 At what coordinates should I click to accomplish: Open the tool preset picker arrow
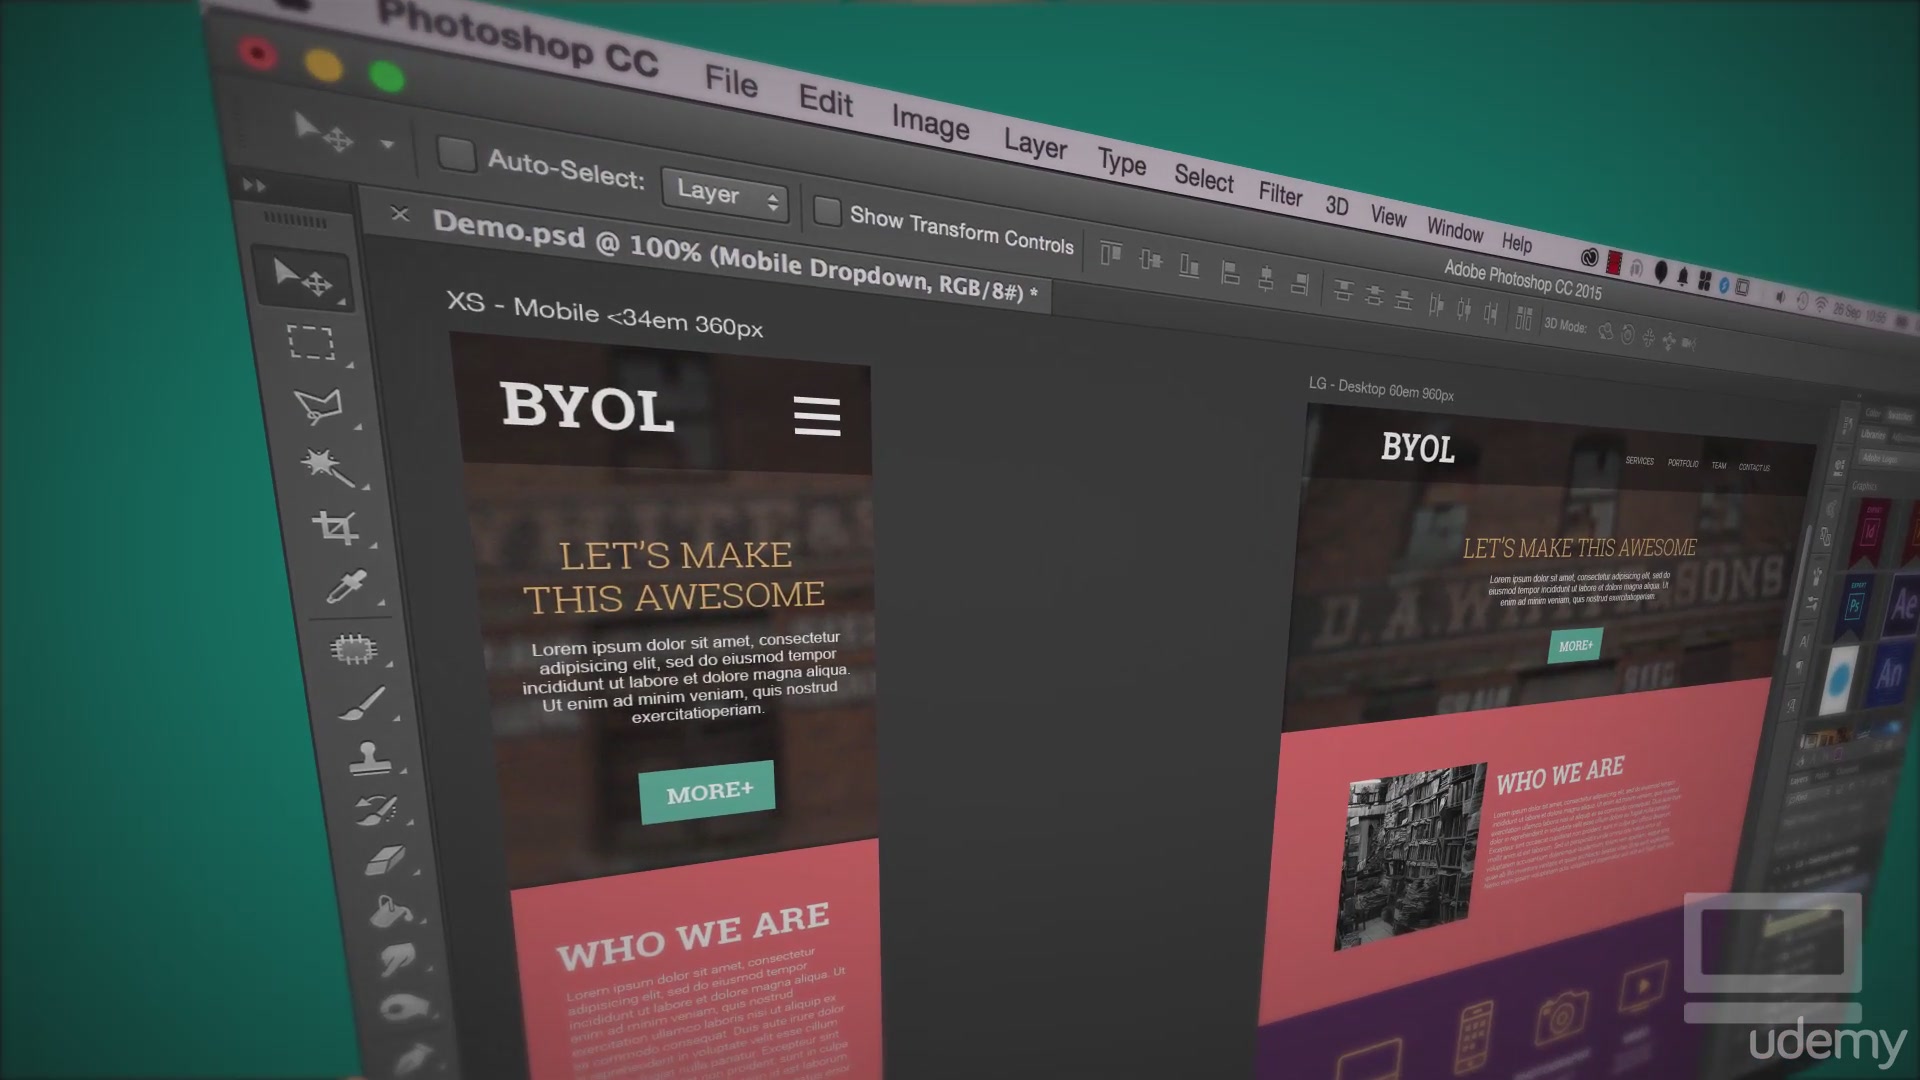(387, 145)
